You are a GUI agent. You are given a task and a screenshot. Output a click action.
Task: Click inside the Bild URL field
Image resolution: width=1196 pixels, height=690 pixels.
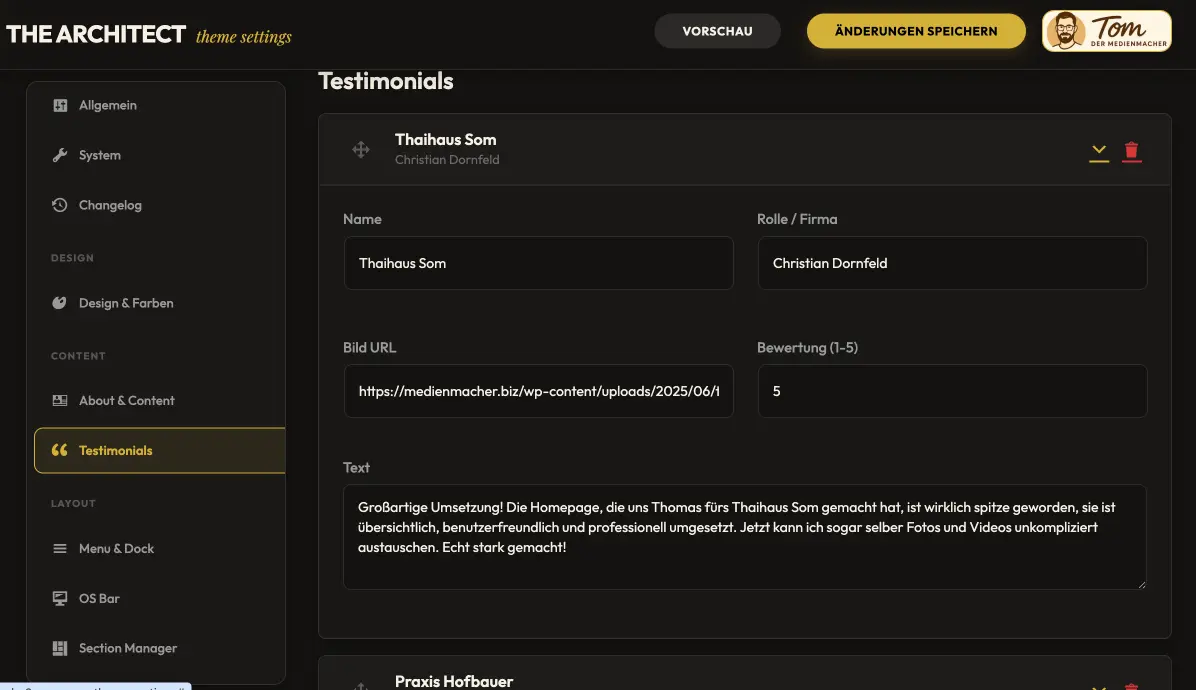538,391
